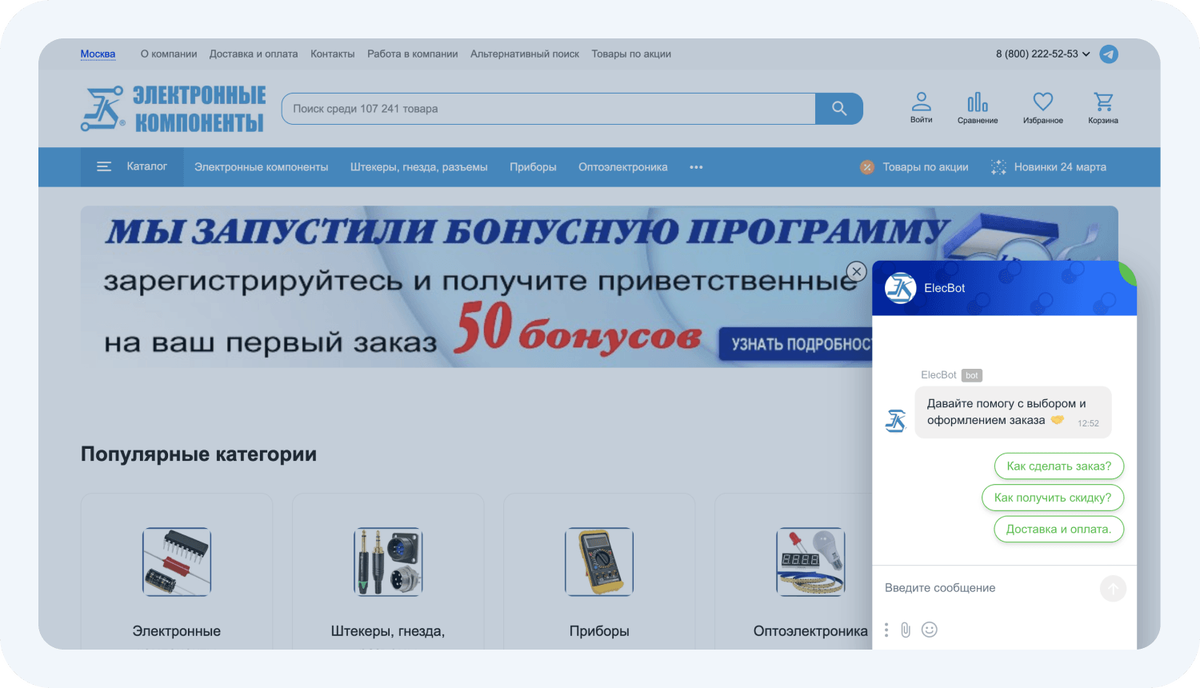Viewport: 1200px width, 688px height.
Task: Open the emoji smiley in the chat
Action: 929,630
